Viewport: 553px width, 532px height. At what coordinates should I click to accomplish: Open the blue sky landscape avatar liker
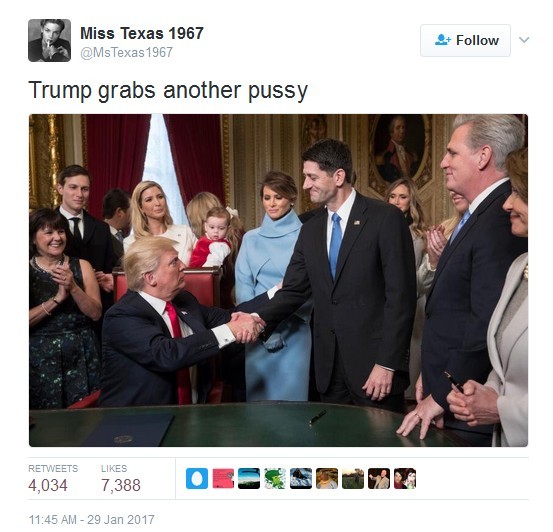[249, 478]
